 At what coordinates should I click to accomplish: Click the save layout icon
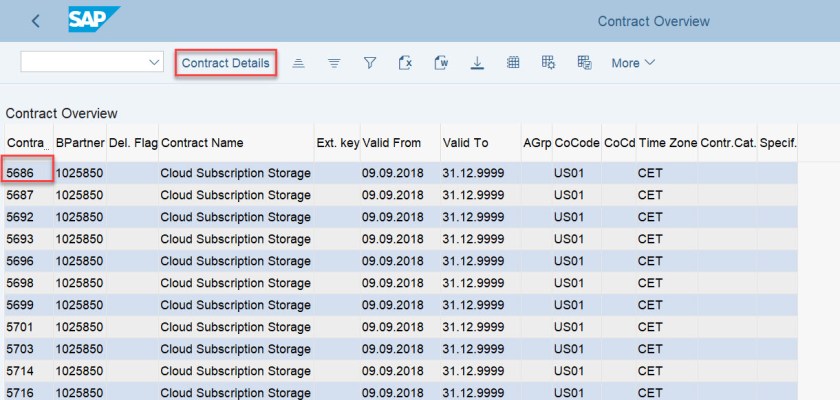tap(584, 63)
